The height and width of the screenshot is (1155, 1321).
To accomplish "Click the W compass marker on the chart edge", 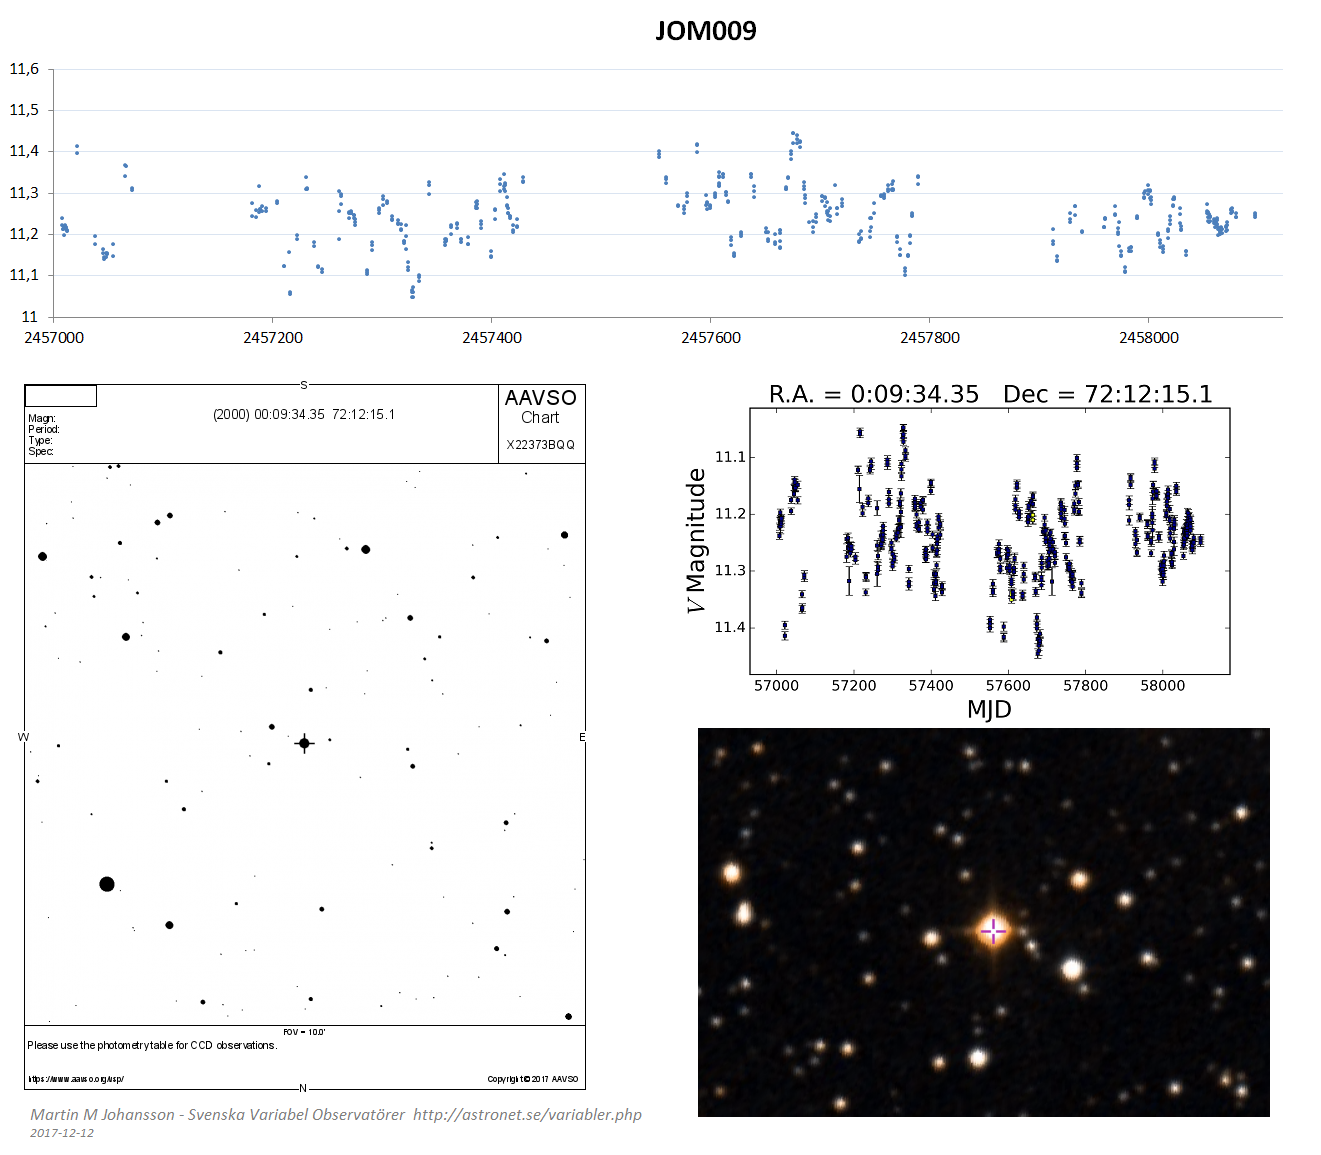I will (x=24, y=737).
